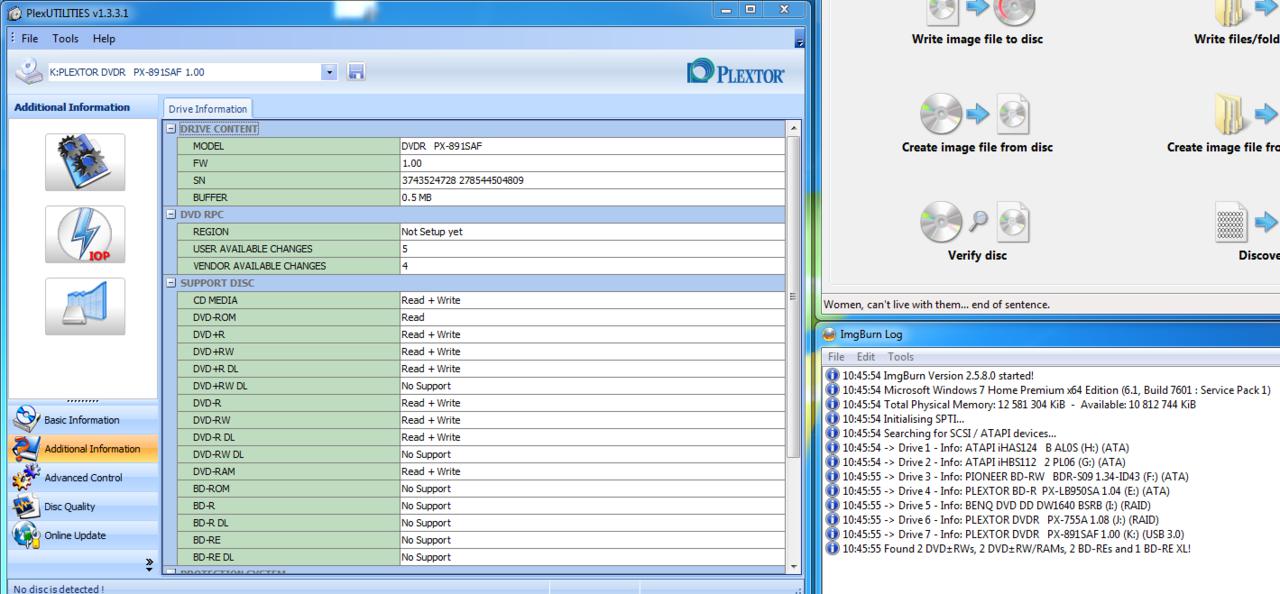
Task: Click Create image file from disc icon
Action: (977, 113)
